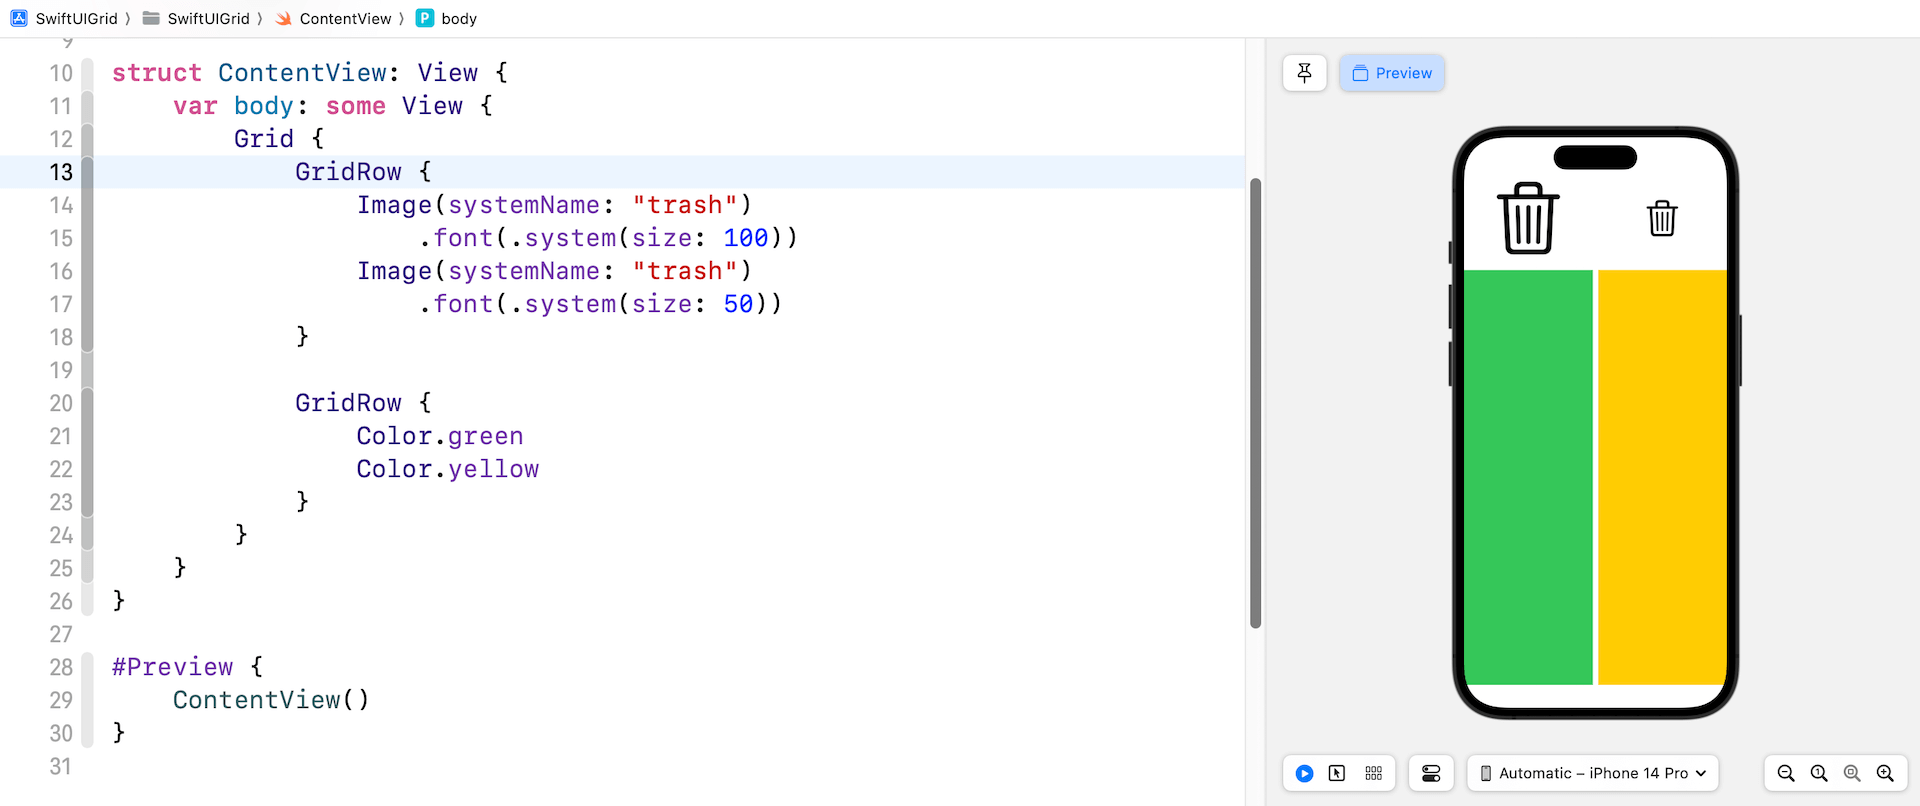This screenshot has height=806, width=1920.
Task: Select SwiftUIGrid project in the jump bar
Action: (x=65, y=18)
